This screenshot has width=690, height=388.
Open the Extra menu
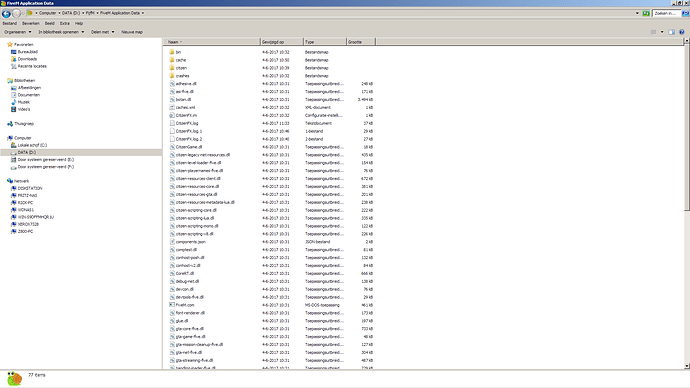(65, 23)
